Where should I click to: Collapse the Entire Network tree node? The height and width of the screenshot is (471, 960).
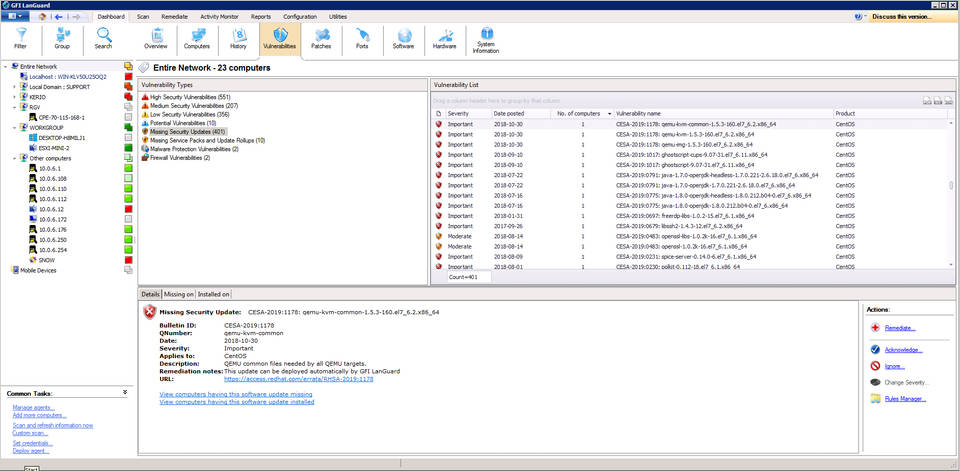(x=5, y=66)
